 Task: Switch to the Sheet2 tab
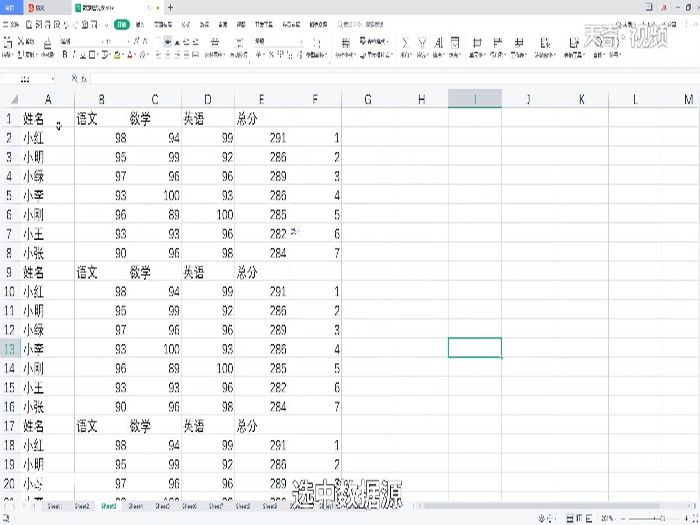[x=82, y=506]
